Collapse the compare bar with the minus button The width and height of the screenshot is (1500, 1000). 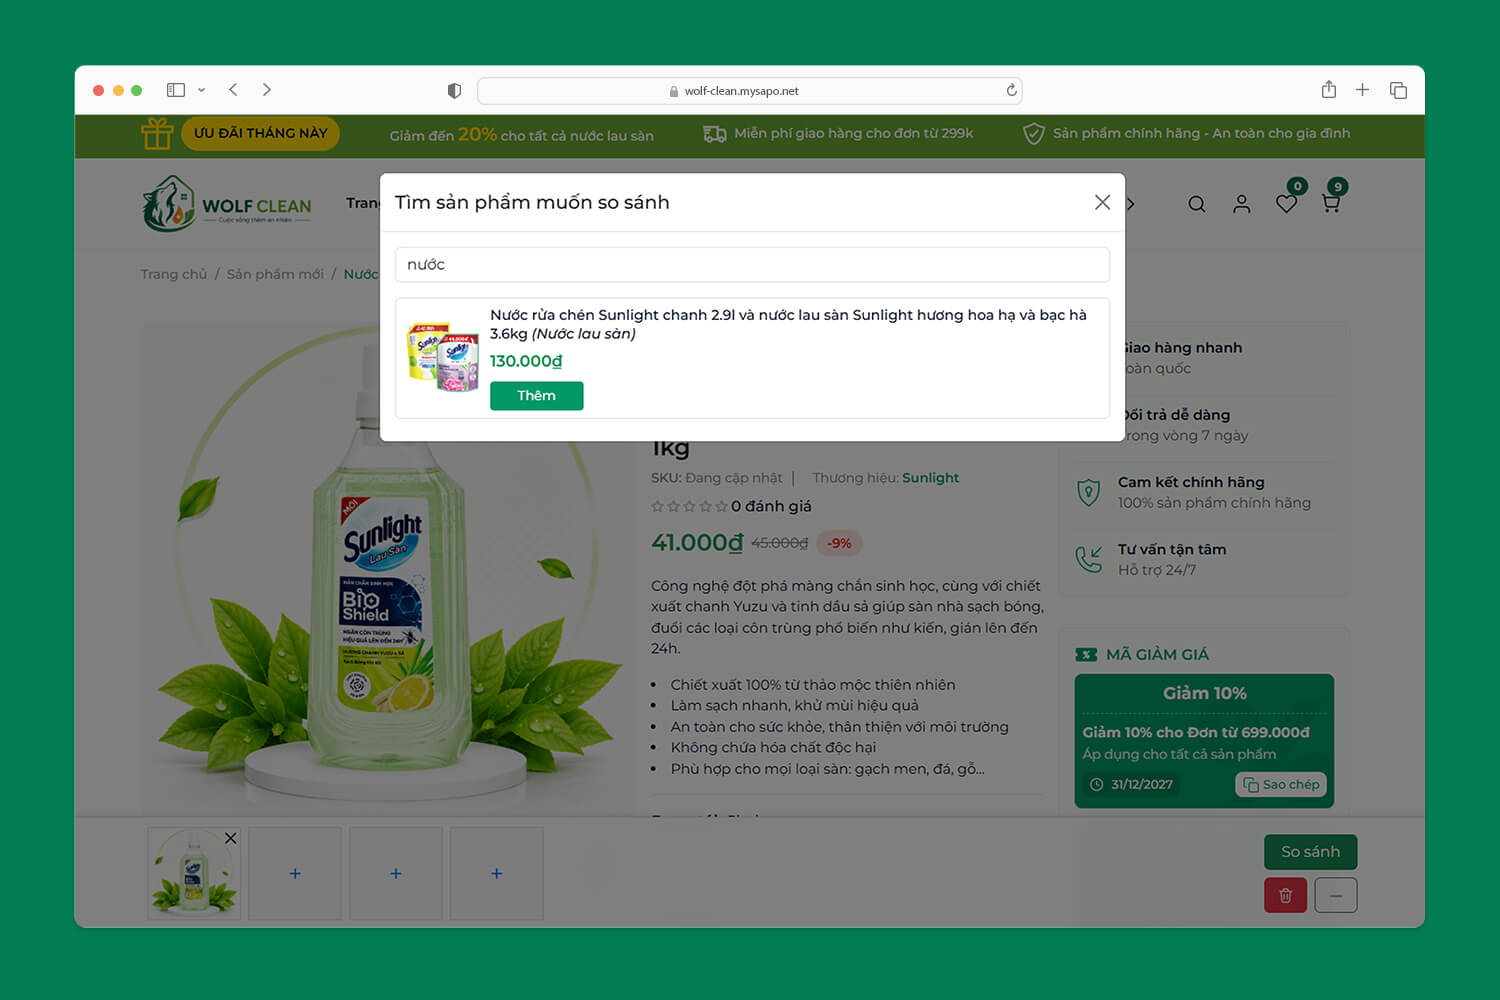1336,895
